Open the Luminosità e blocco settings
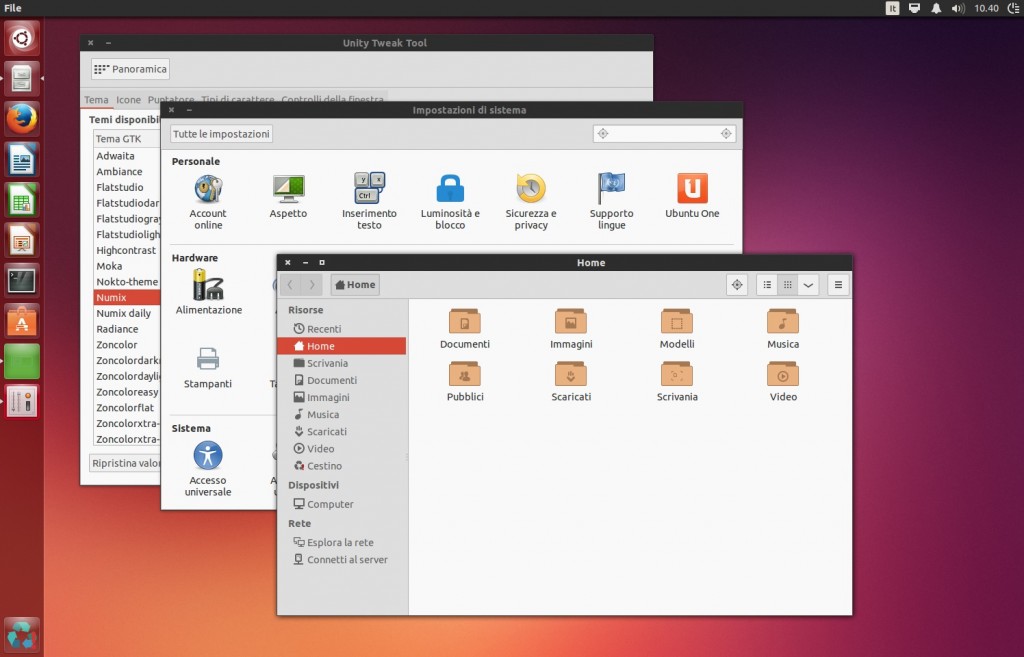The image size is (1024, 657). pyautogui.click(x=450, y=188)
